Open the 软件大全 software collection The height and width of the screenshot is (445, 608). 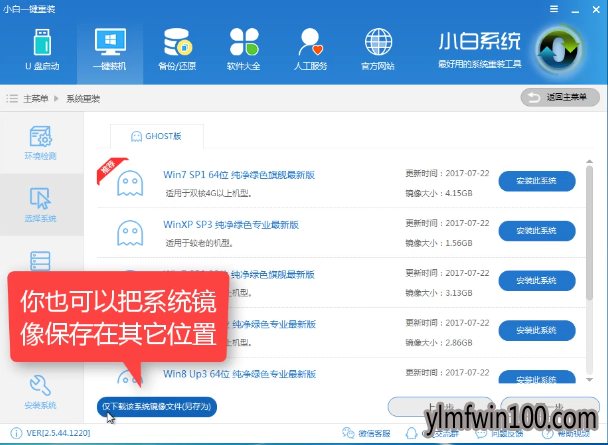[x=244, y=50]
